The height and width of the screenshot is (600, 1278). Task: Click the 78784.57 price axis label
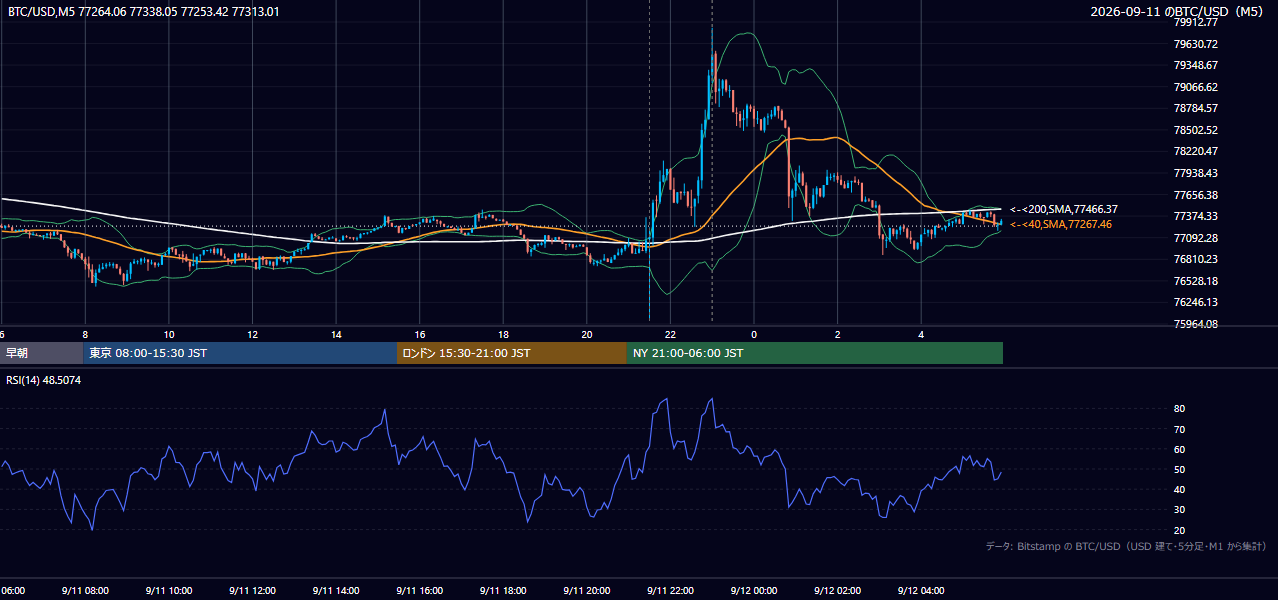[x=1196, y=108]
